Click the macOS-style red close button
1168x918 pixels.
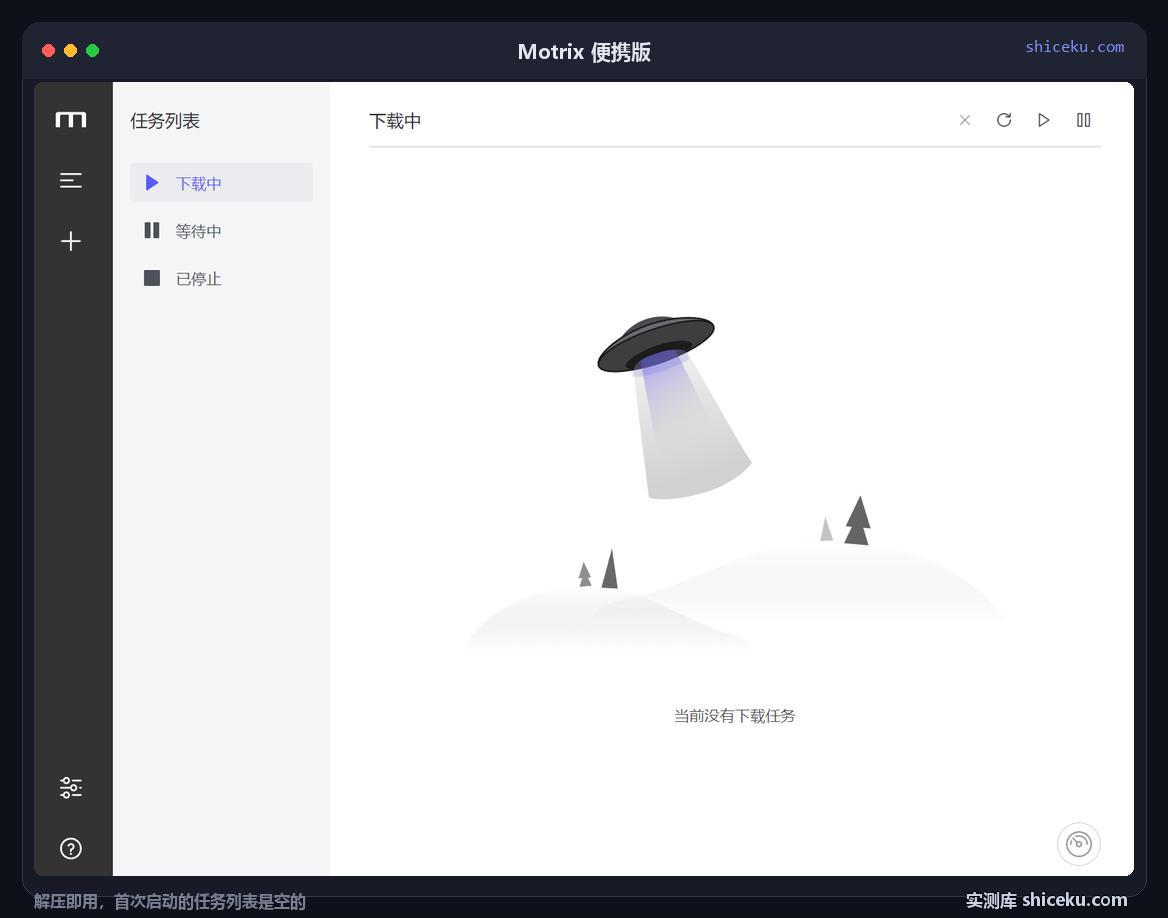click(48, 51)
